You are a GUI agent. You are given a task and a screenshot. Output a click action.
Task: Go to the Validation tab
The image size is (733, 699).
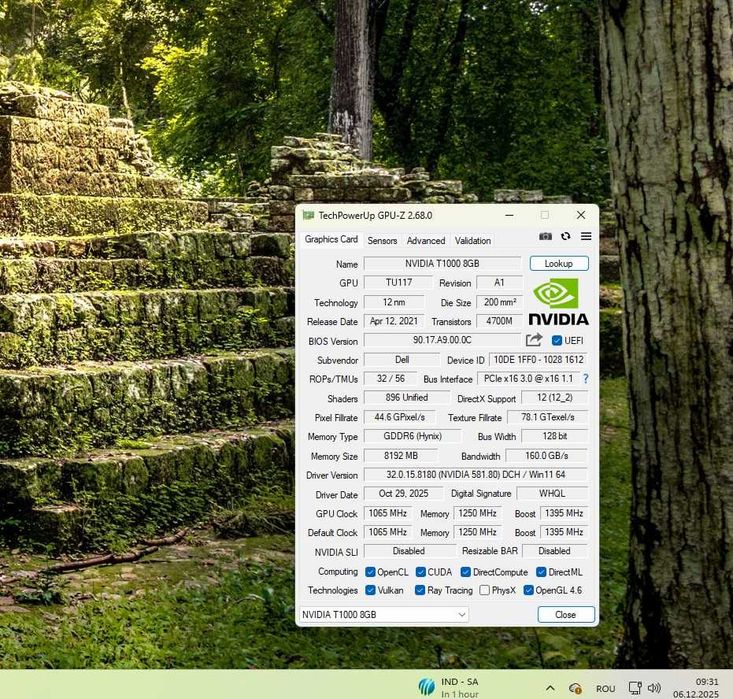pos(473,241)
